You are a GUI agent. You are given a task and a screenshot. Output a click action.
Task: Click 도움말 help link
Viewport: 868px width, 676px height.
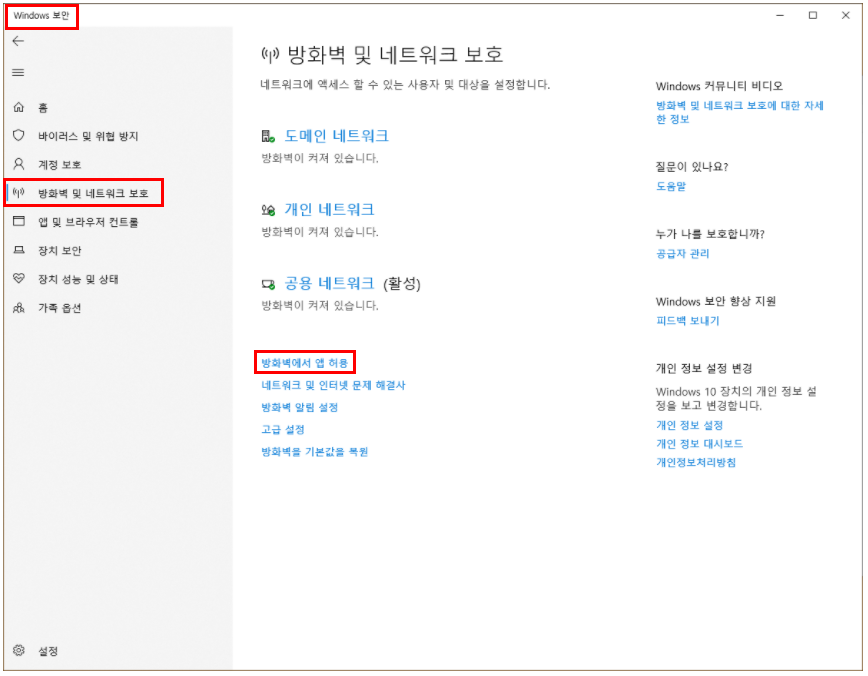pyautogui.click(x=671, y=186)
